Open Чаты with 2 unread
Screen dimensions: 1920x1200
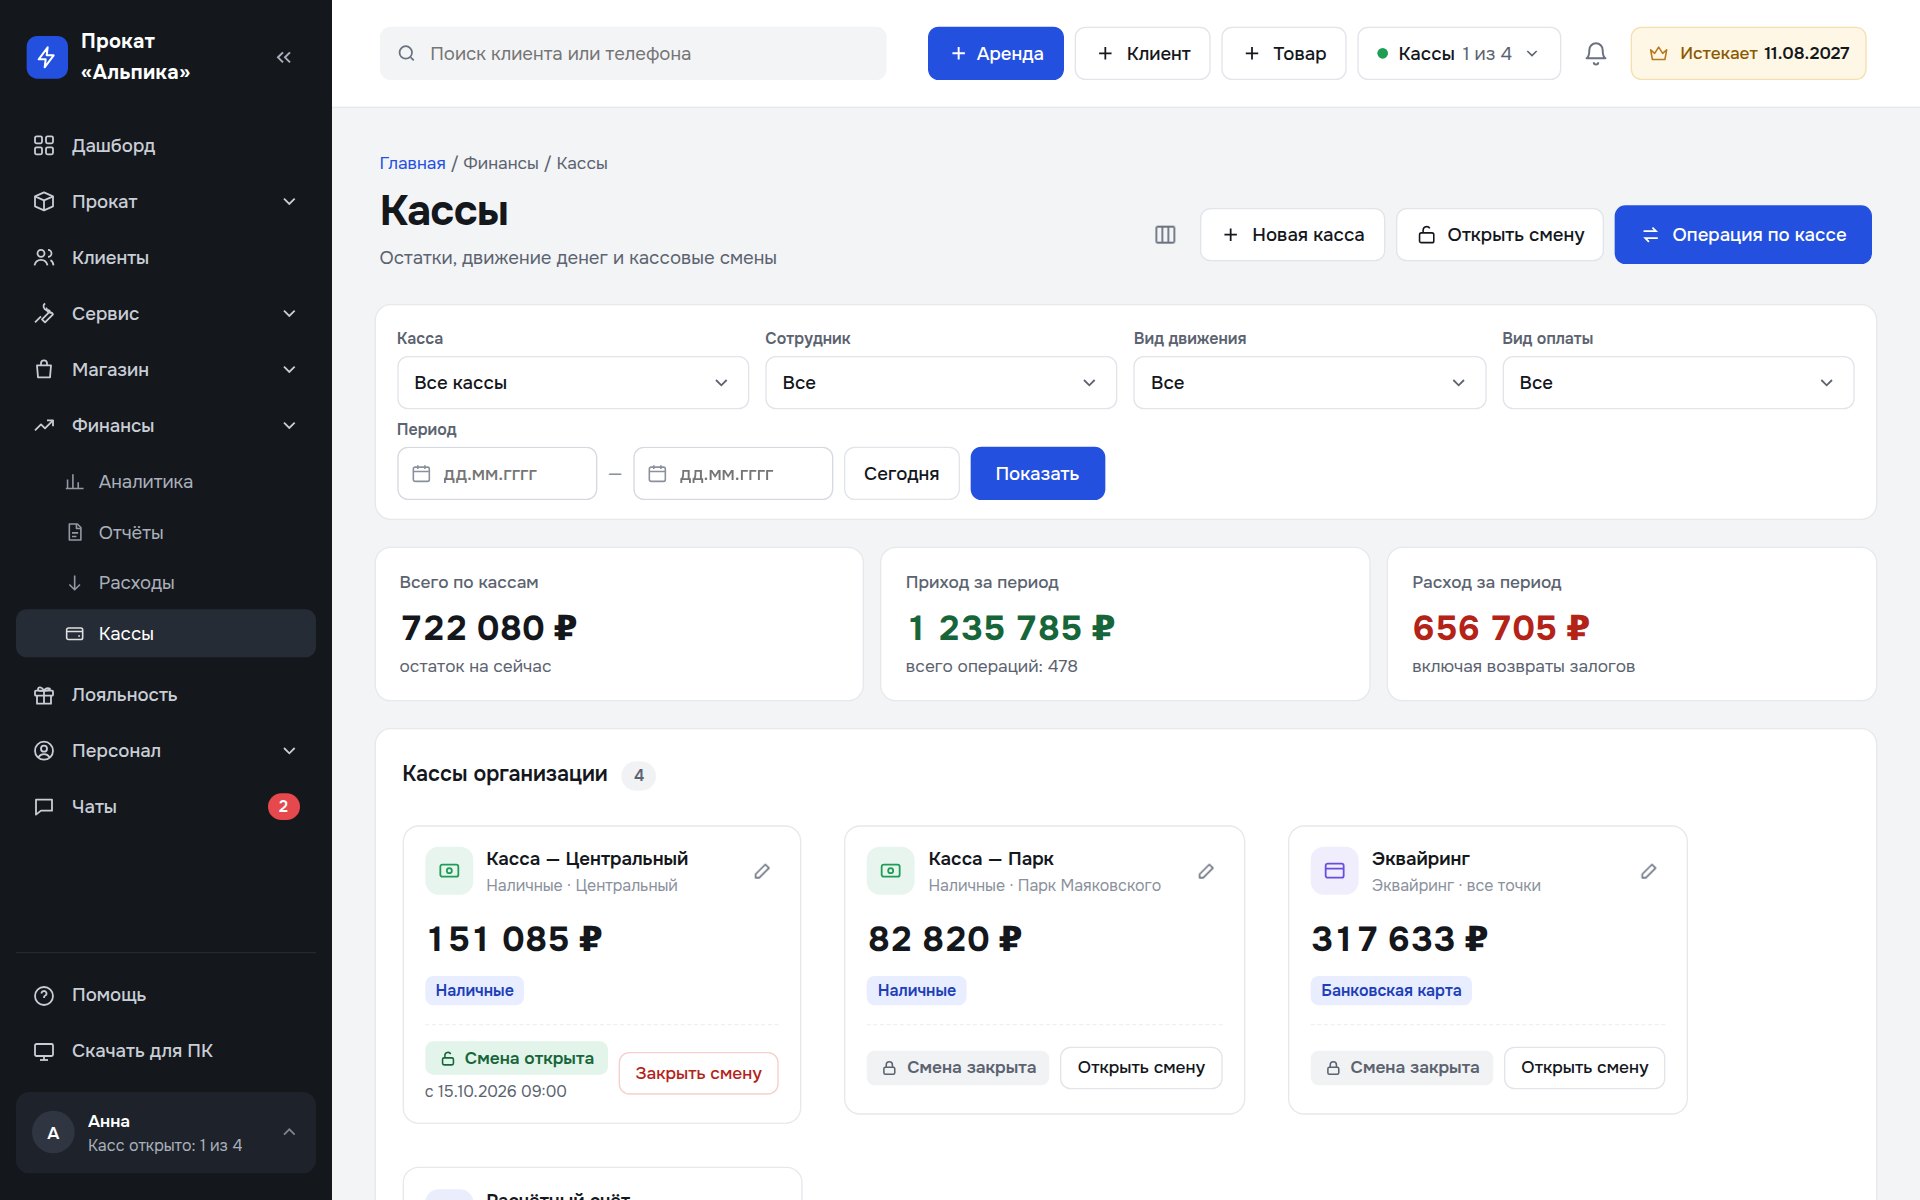pyautogui.click(x=166, y=806)
